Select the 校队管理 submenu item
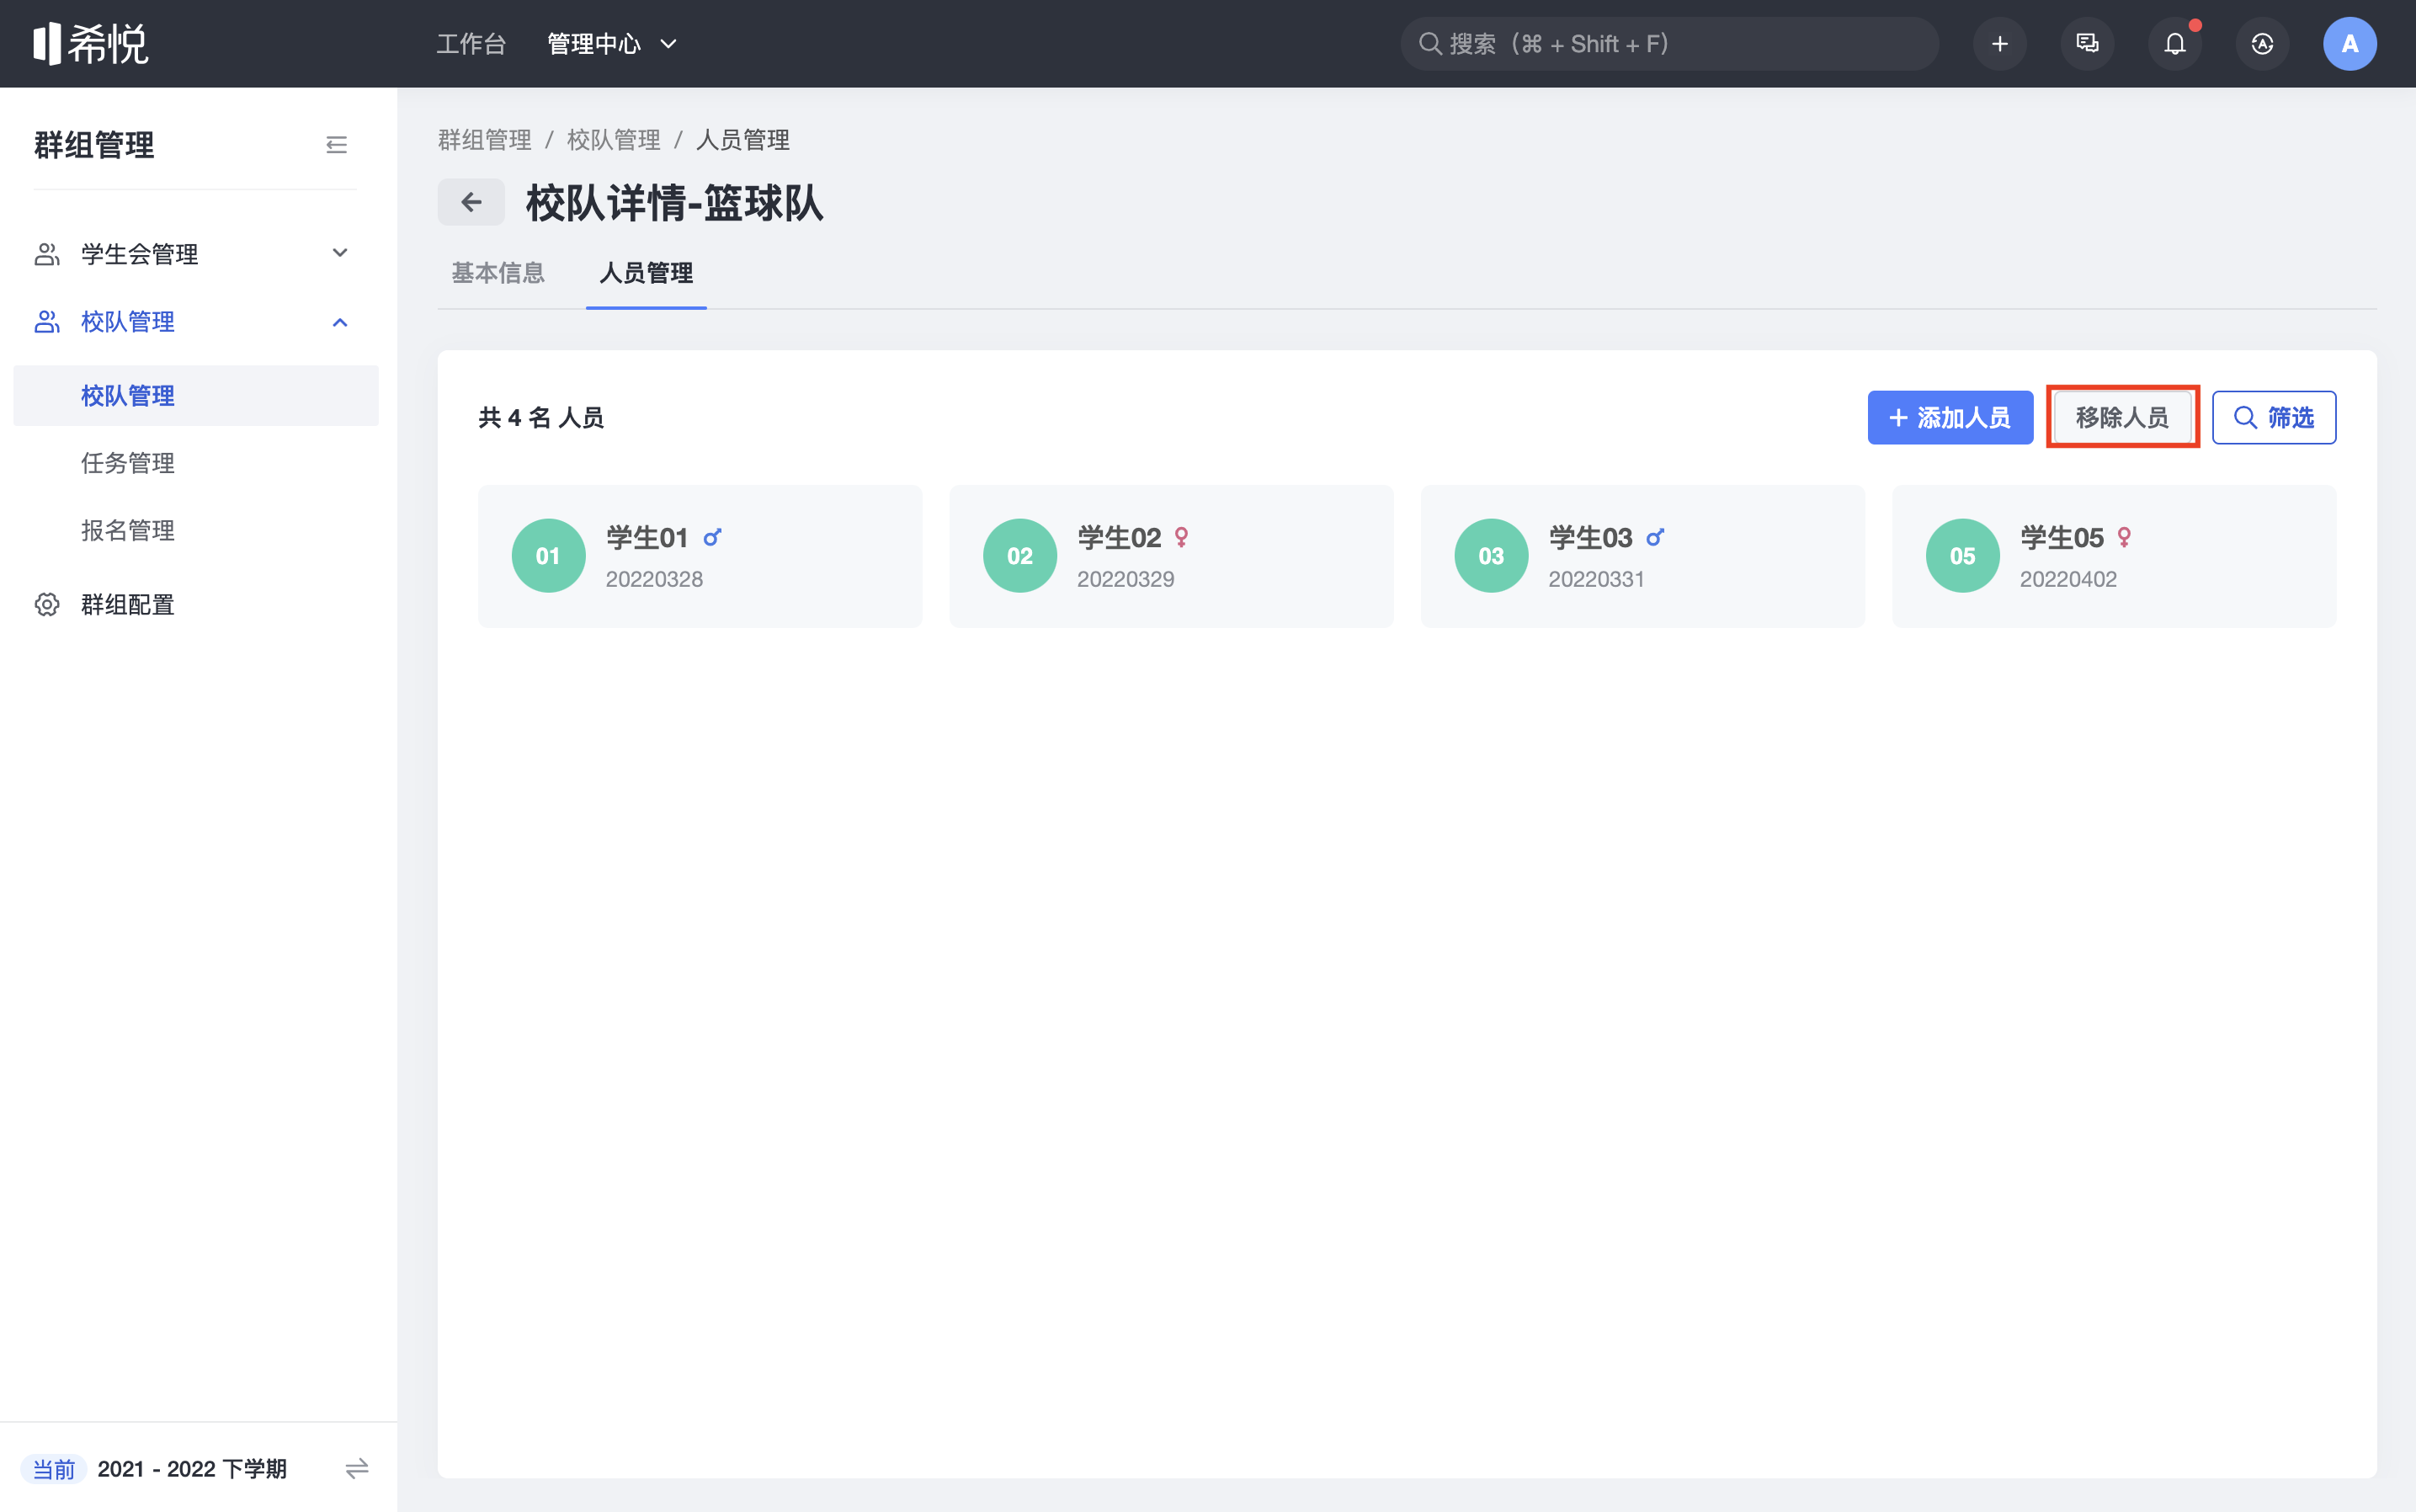The height and width of the screenshot is (1512, 2416). pyautogui.click(x=196, y=395)
